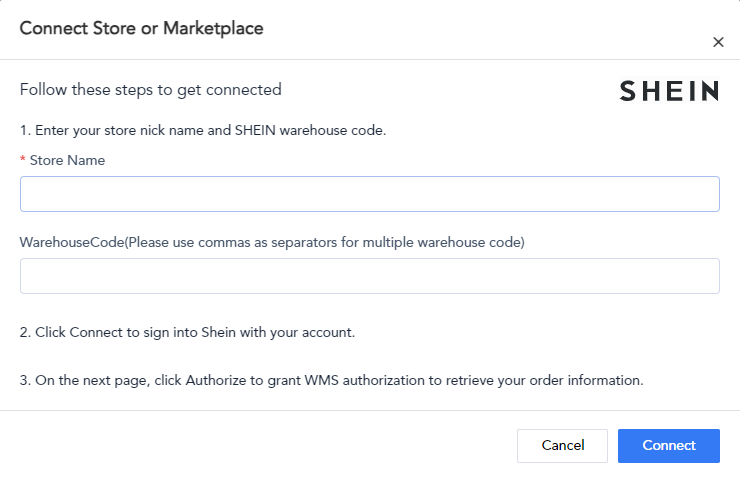Close the Connect Store or Marketplace dialog
The image size is (740, 478).
point(718,42)
